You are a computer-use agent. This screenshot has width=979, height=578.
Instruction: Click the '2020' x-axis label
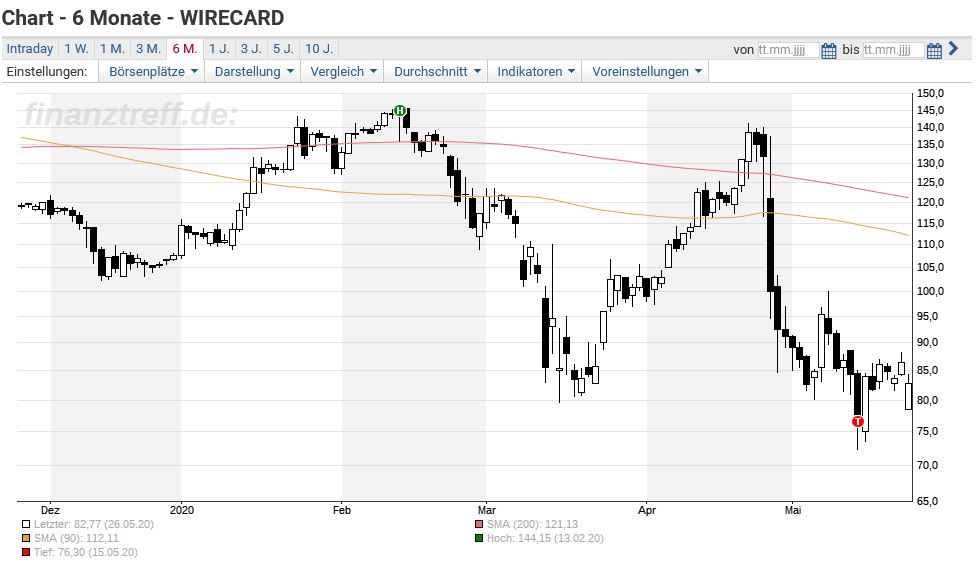182,510
